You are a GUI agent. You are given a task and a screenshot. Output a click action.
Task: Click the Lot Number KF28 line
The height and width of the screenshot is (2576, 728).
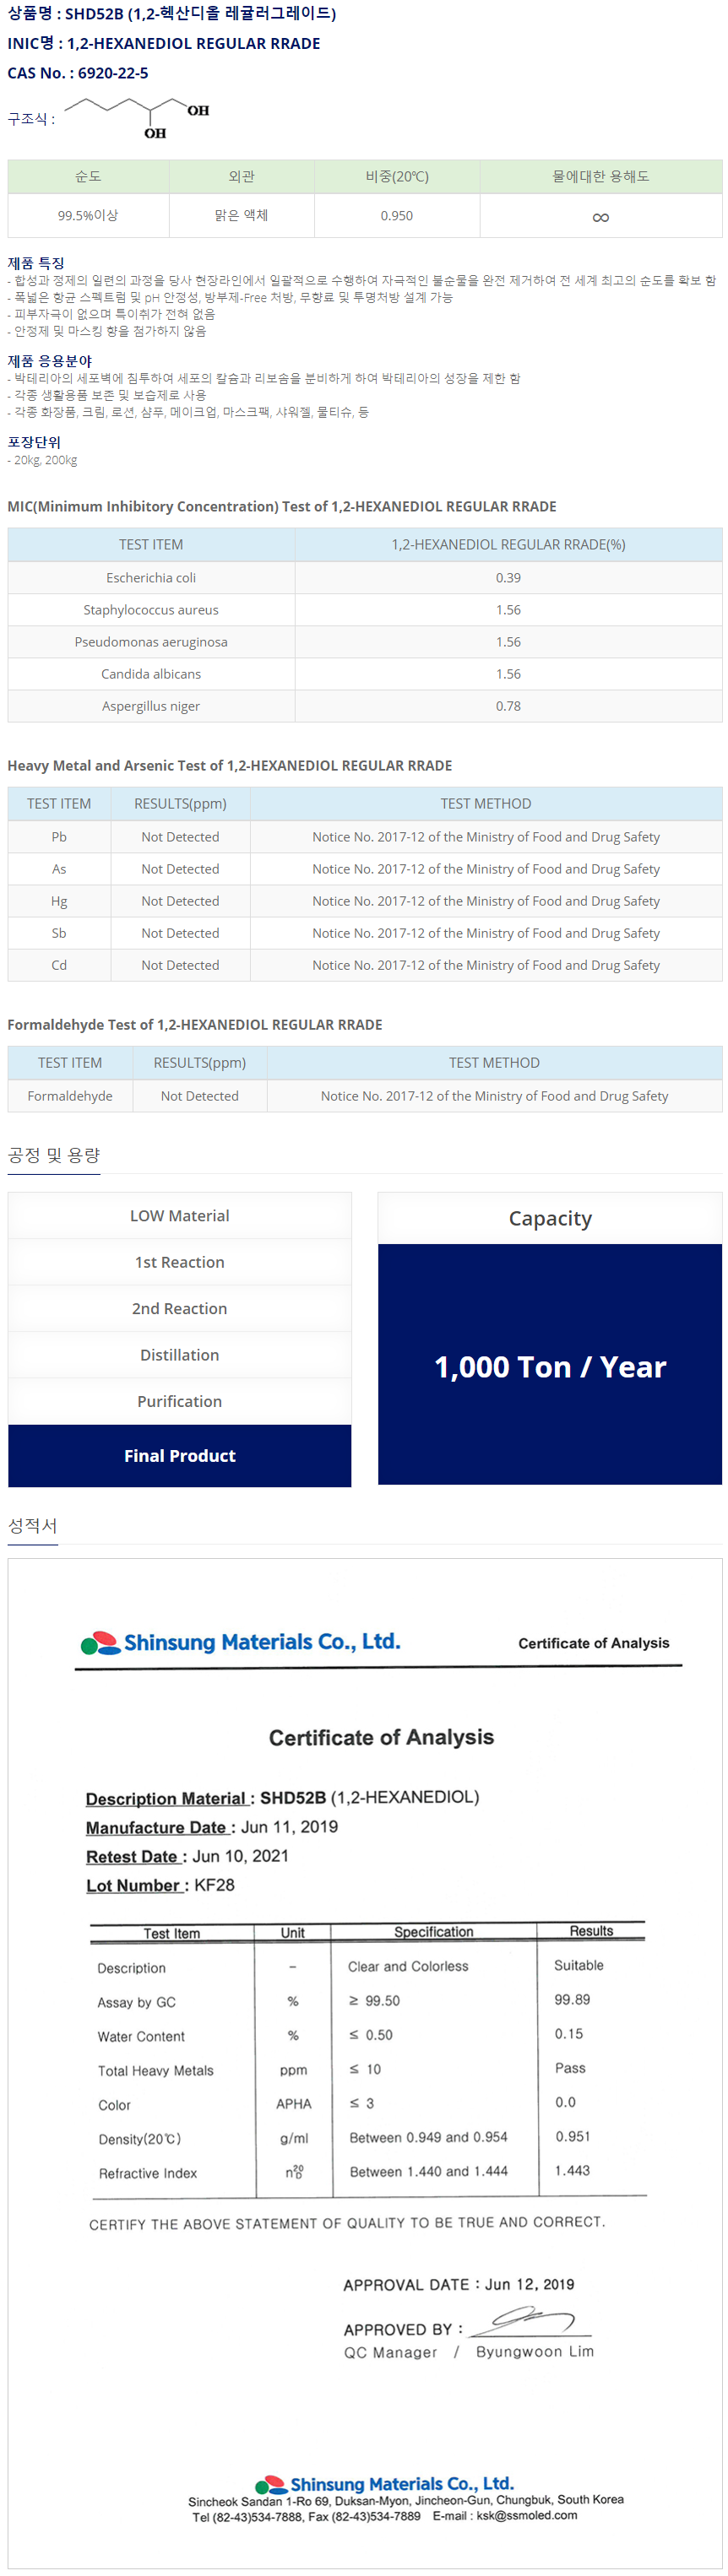pyautogui.click(x=160, y=1885)
